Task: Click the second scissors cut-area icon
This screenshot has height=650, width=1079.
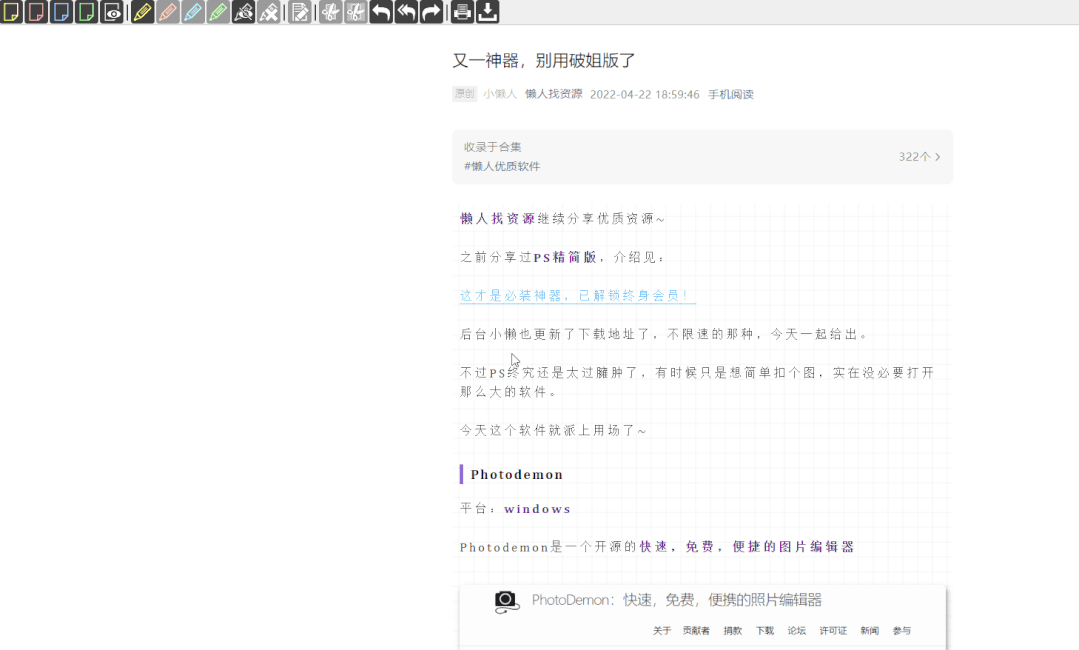Action: tap(356, 12)
